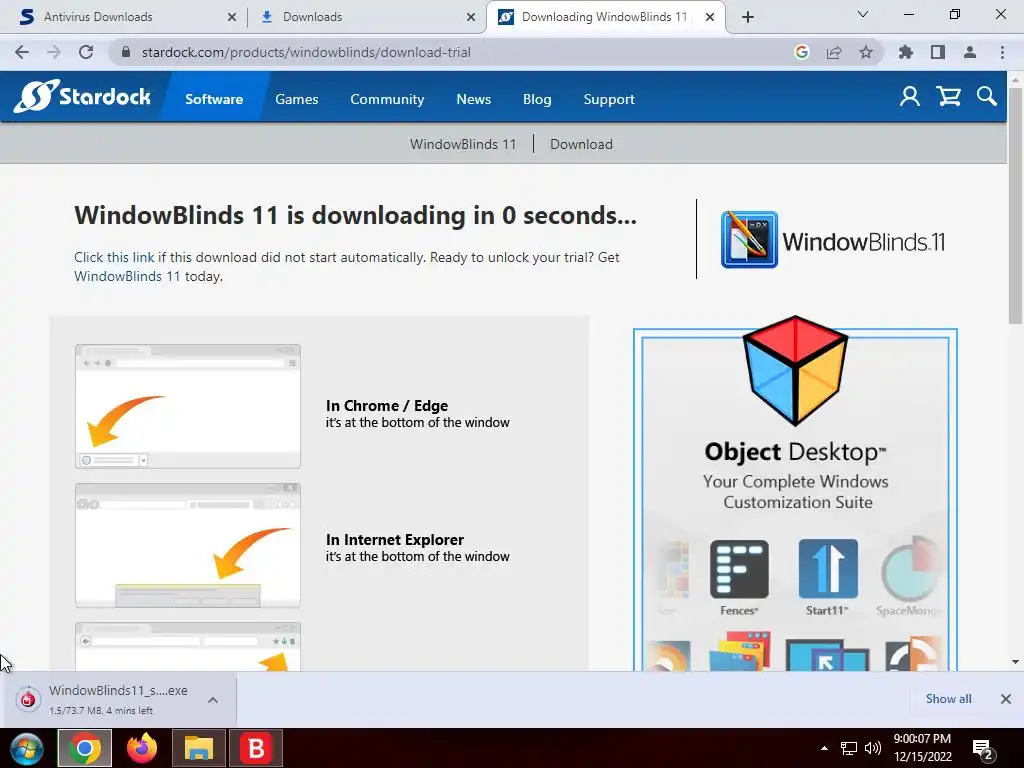Click the Chrome taskbar icon

pos(84,748)
